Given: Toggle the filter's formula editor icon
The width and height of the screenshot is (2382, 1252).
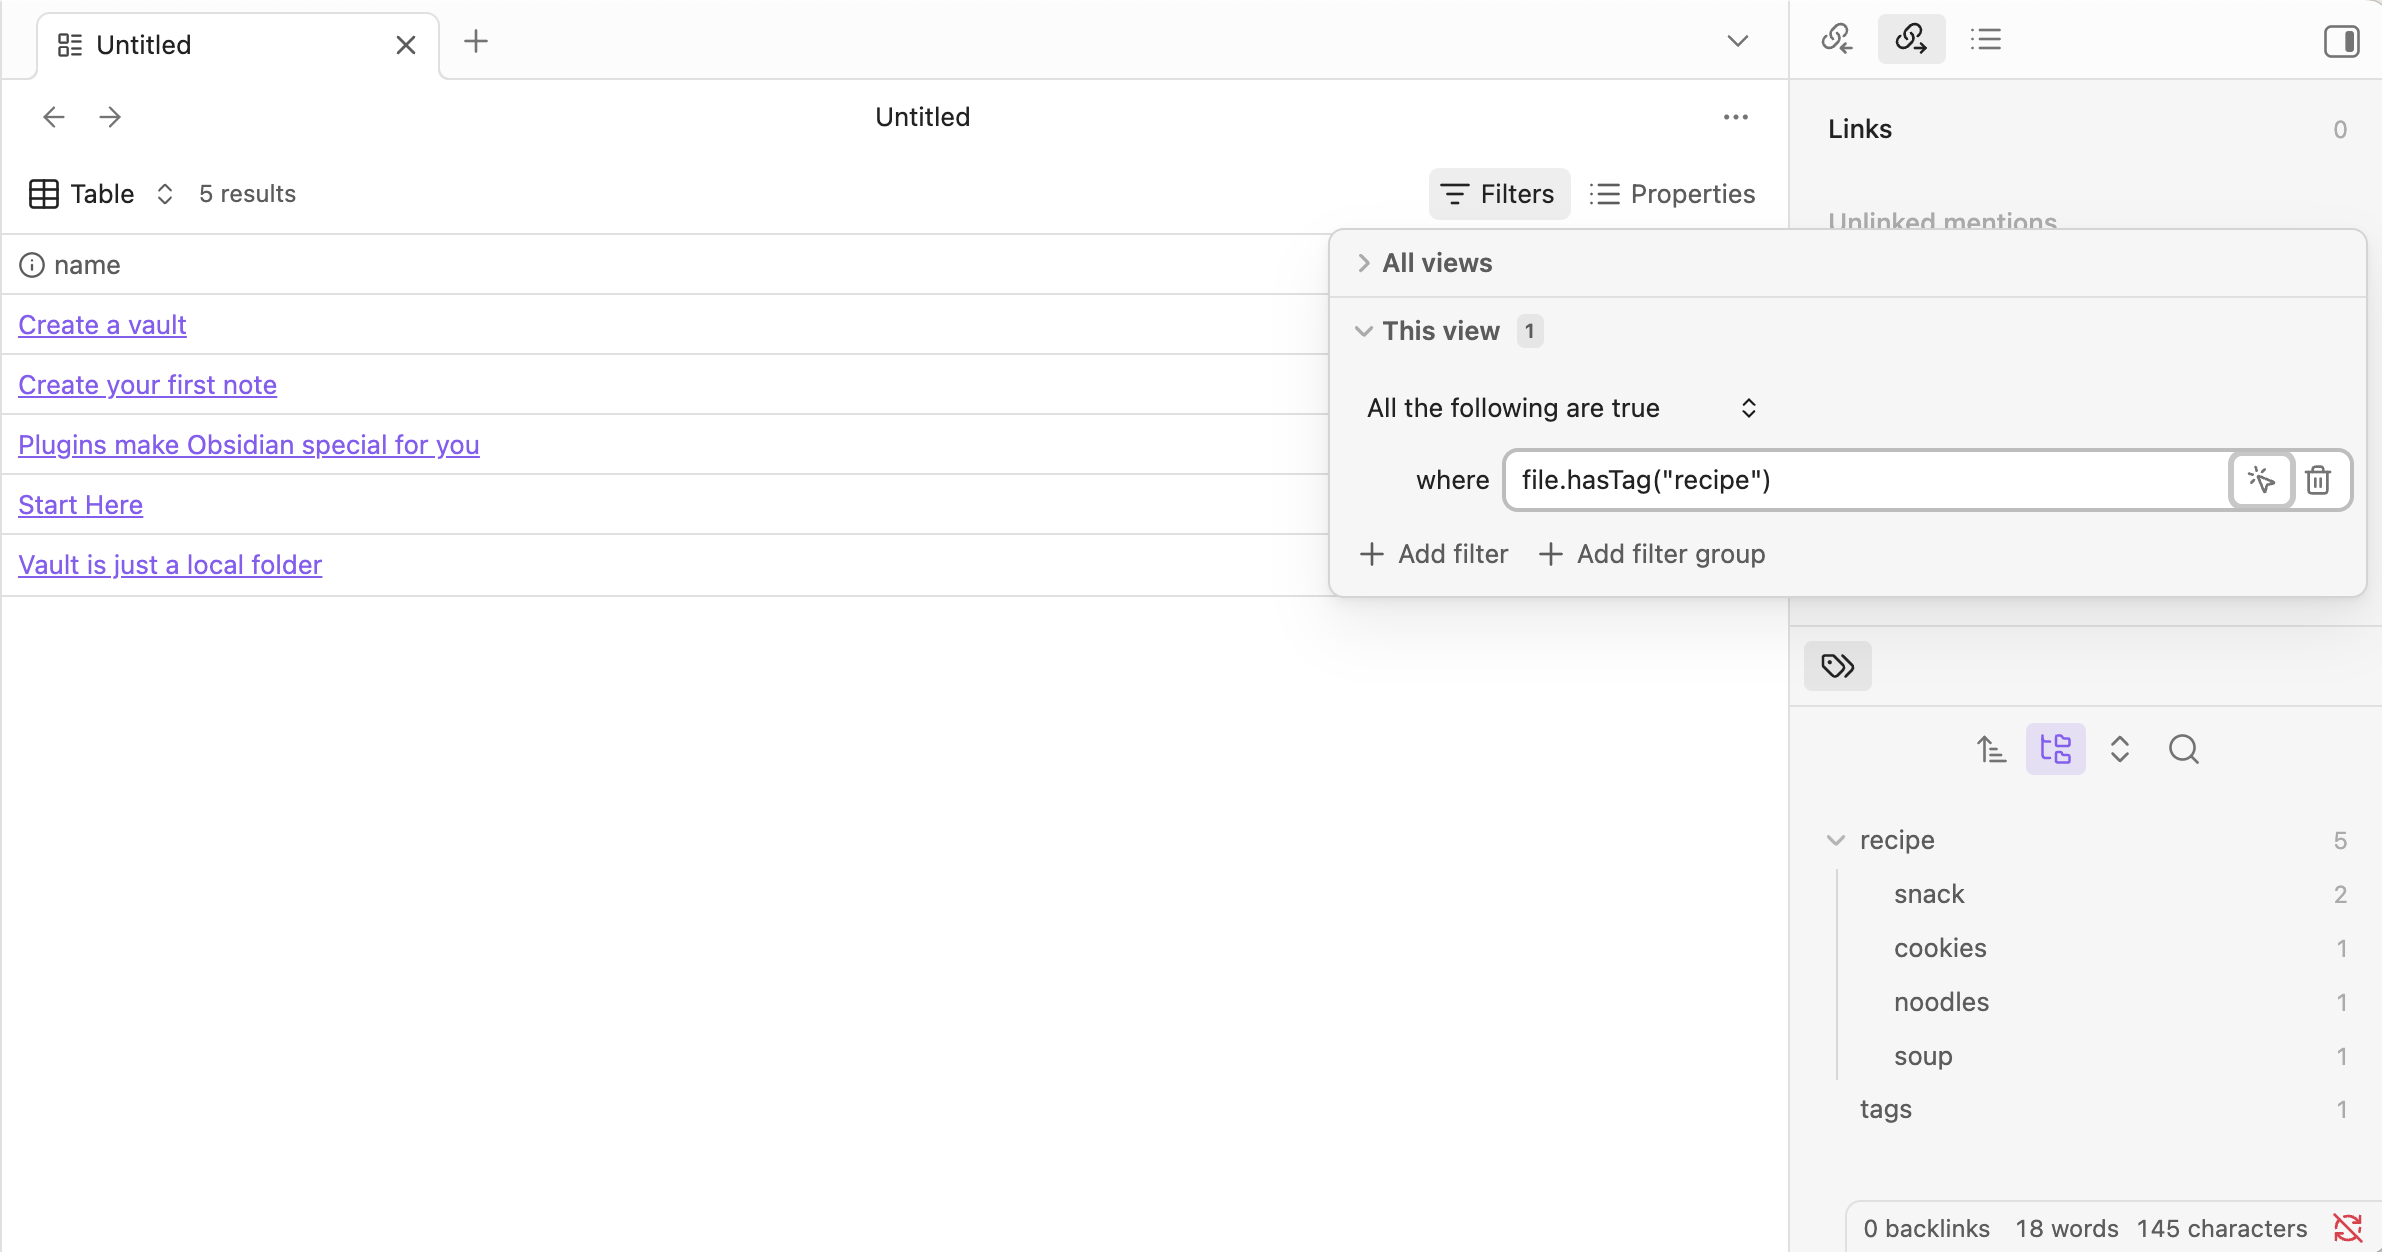Looking at the screenshot, I should 2261,480.
